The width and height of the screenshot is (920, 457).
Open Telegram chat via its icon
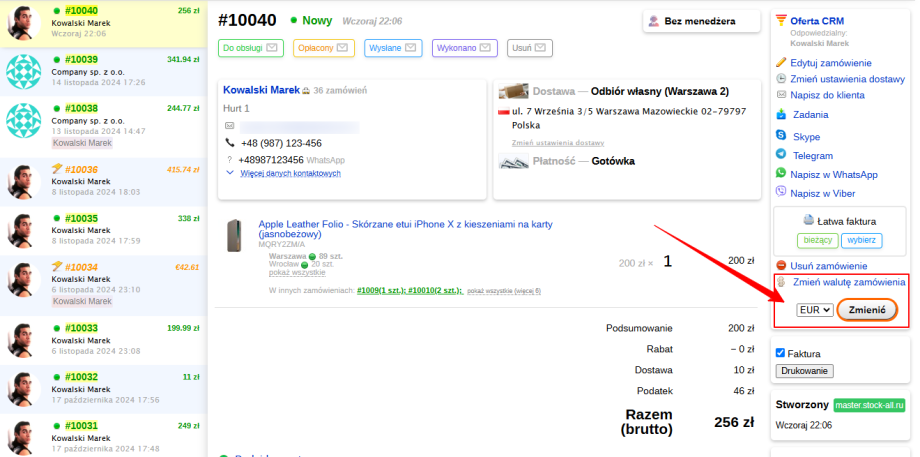point(781,155)
